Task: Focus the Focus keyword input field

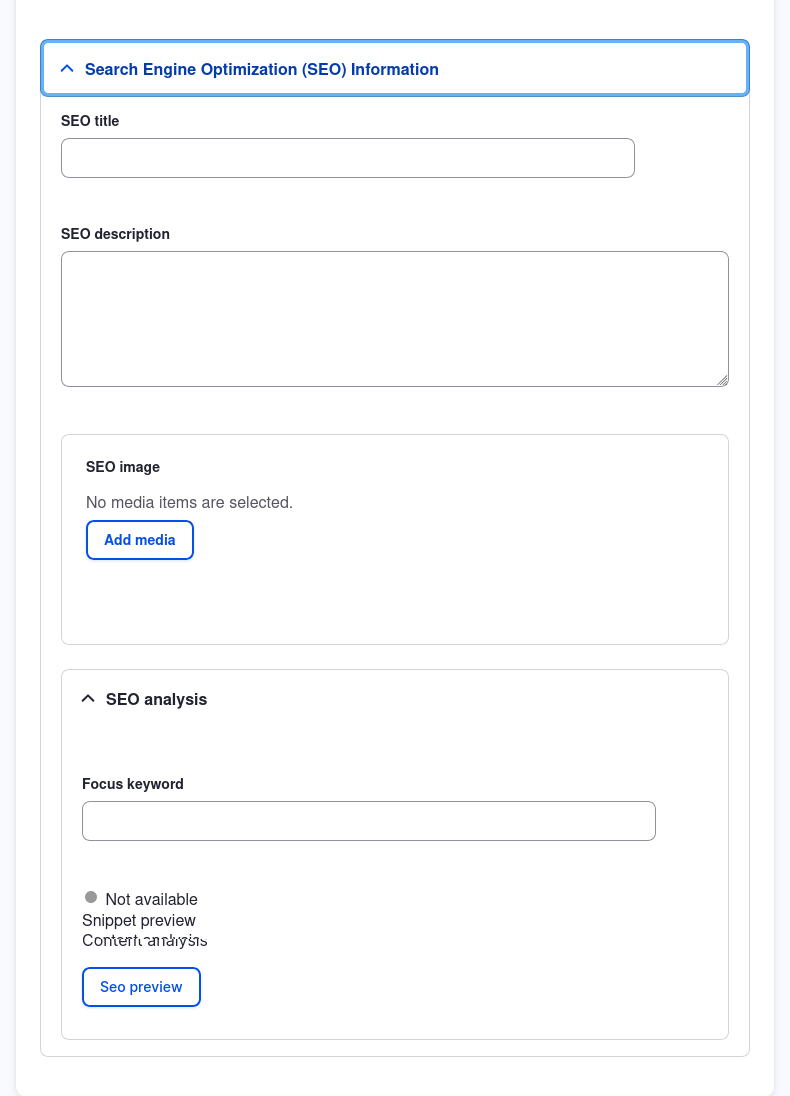Action: tap(368, 820)
